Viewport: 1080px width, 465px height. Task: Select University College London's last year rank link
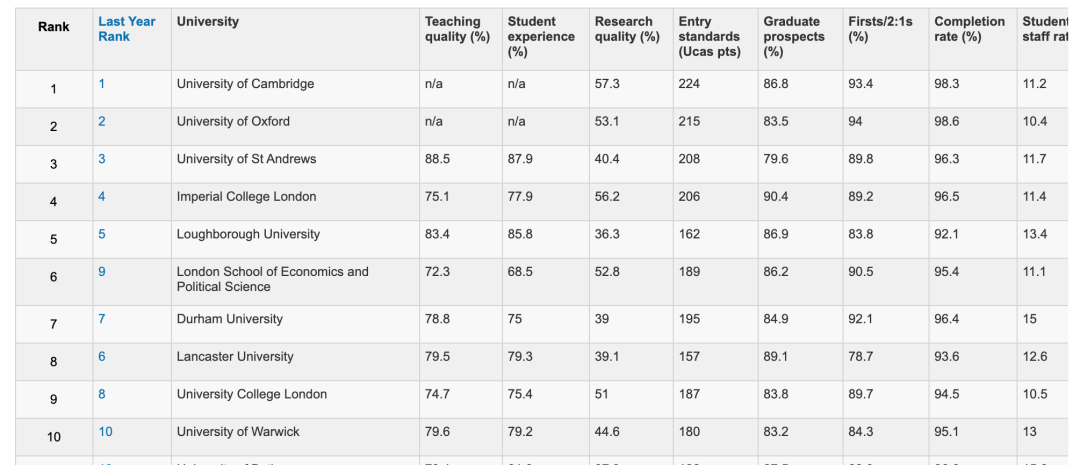coord(102,394)
